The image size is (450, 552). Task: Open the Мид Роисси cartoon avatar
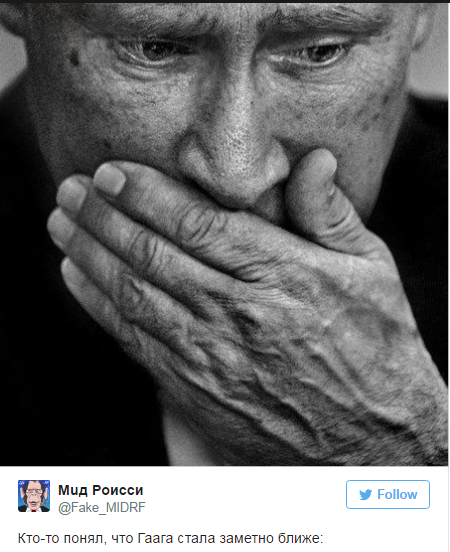pos(34,496)
